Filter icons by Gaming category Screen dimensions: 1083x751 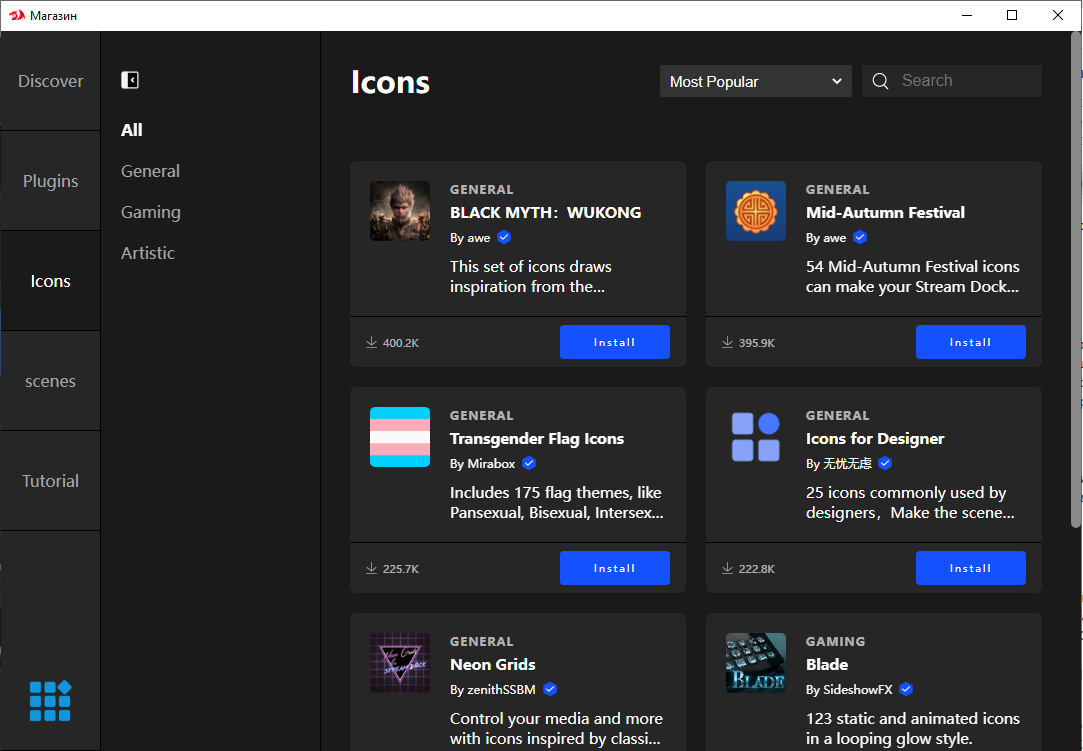(x=151, y=212)
